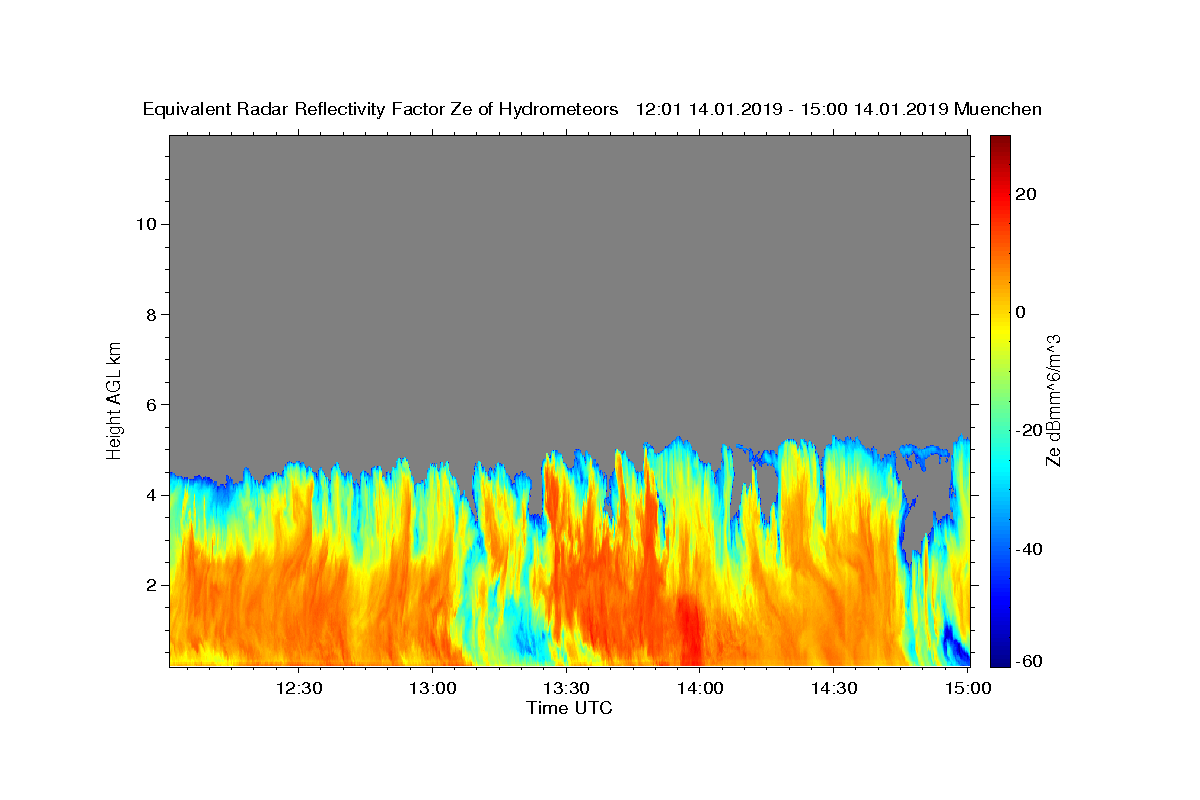
Task: Click the height tick label 8
Action: pyautogui.click(x=150, y=314)
